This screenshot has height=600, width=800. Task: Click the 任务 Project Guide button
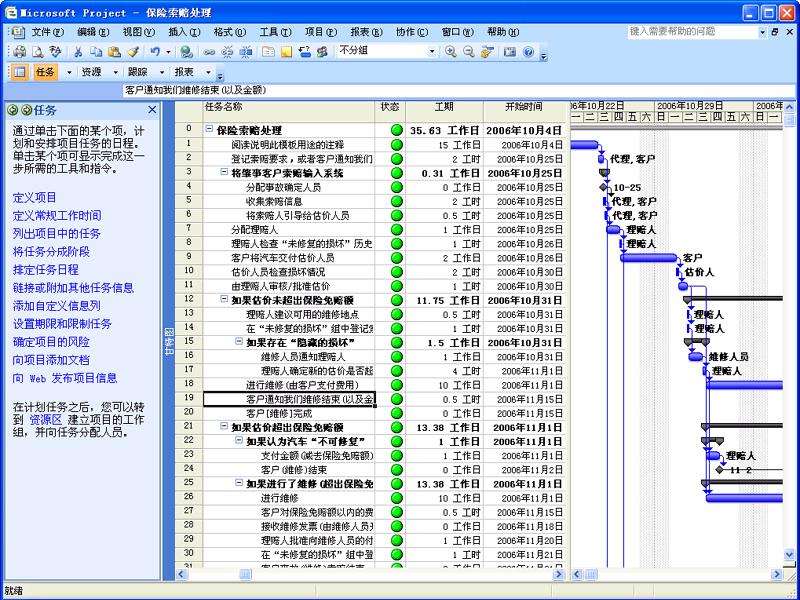point(45,72)
